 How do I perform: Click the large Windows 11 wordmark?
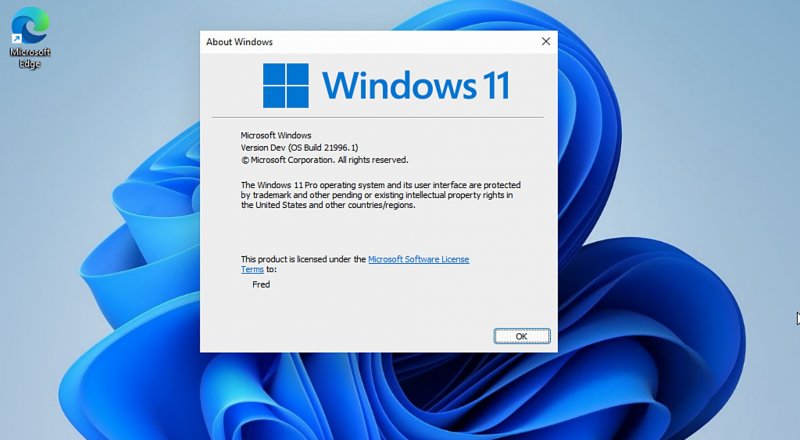pos(416,85)
